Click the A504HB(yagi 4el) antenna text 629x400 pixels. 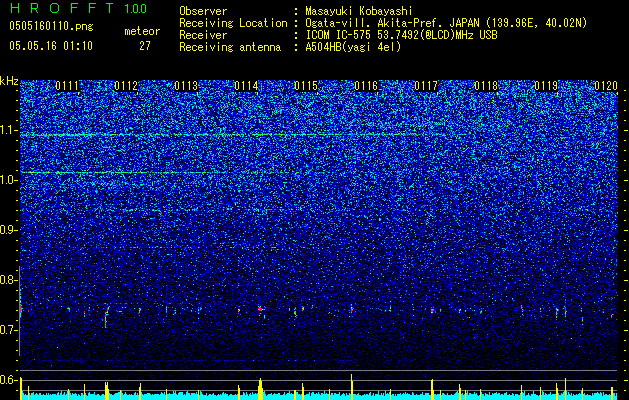click(353, 47)
